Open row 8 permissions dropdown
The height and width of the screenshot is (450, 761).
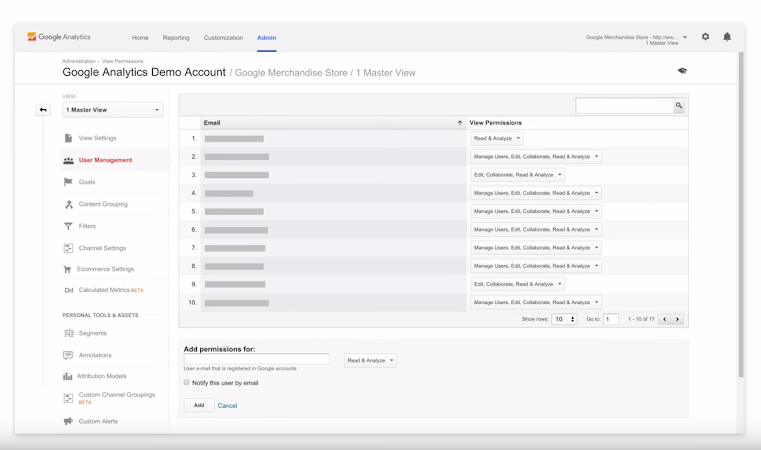536,266
